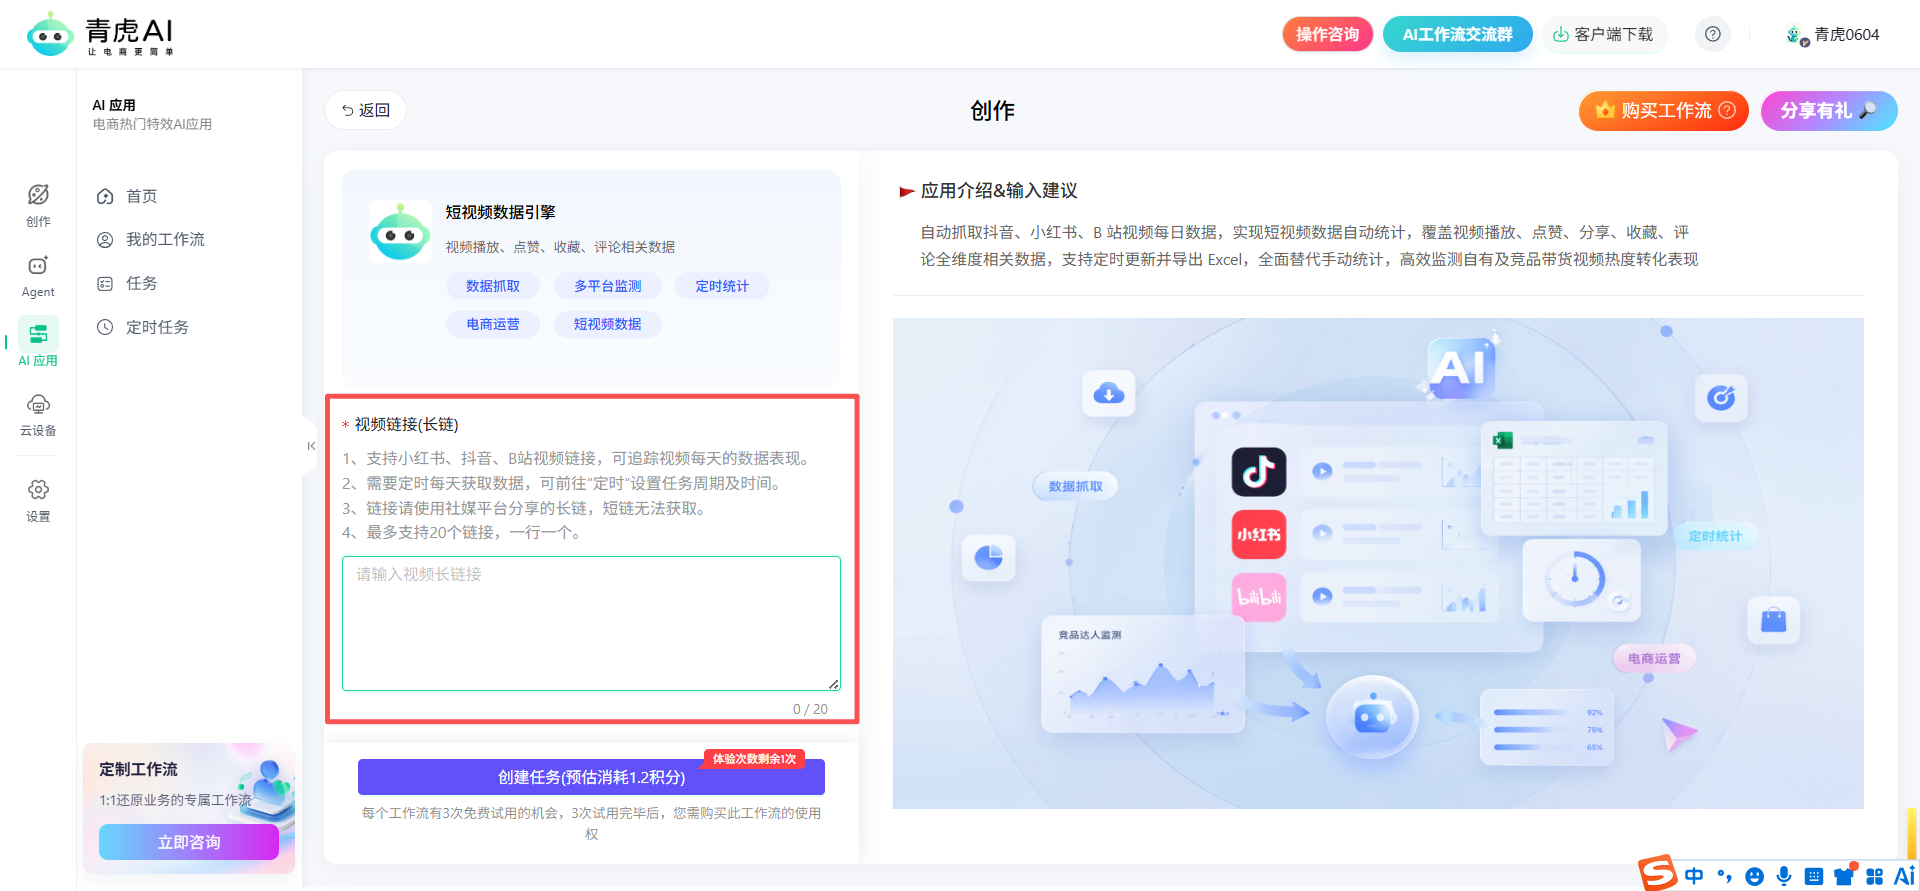The height and width of the screenshot is (891, 1920).
Task: Click the 操作咨询 button
Action: pos(1327,34)
